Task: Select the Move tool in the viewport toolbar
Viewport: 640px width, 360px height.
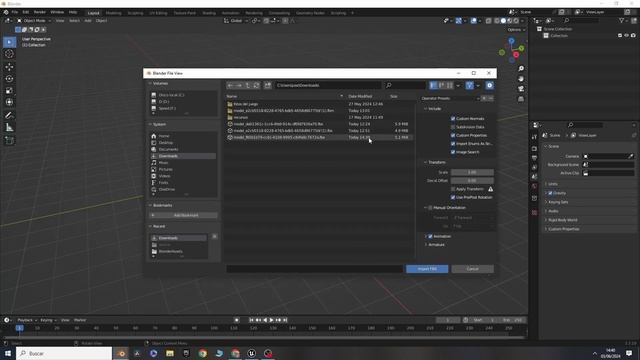Action: [x=9, y=67]
